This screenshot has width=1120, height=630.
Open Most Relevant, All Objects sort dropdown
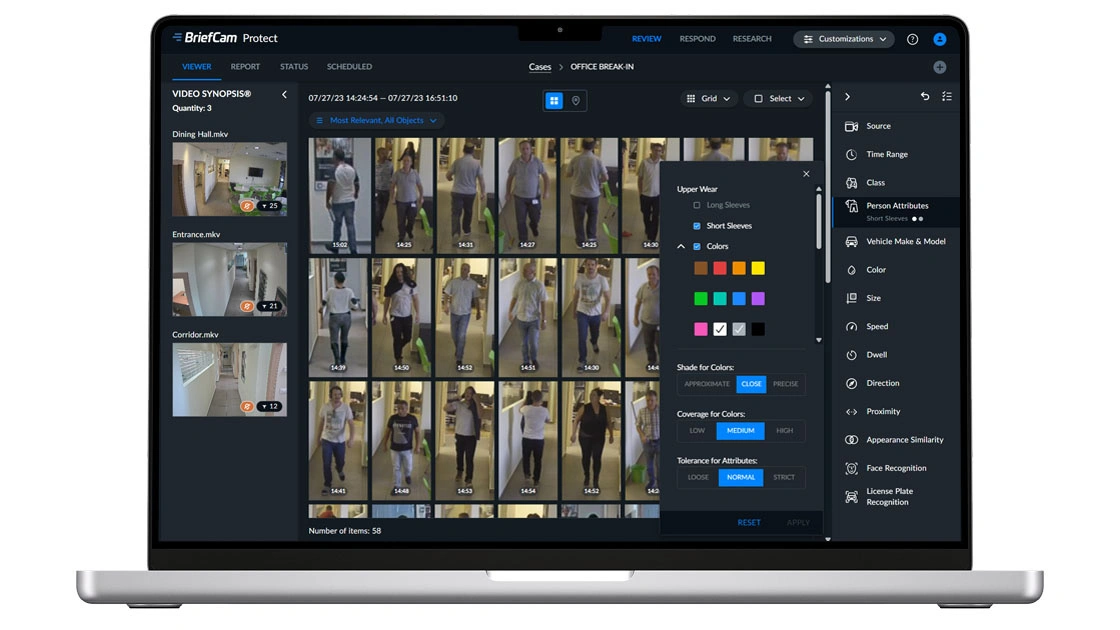click(x=376, y=120)
